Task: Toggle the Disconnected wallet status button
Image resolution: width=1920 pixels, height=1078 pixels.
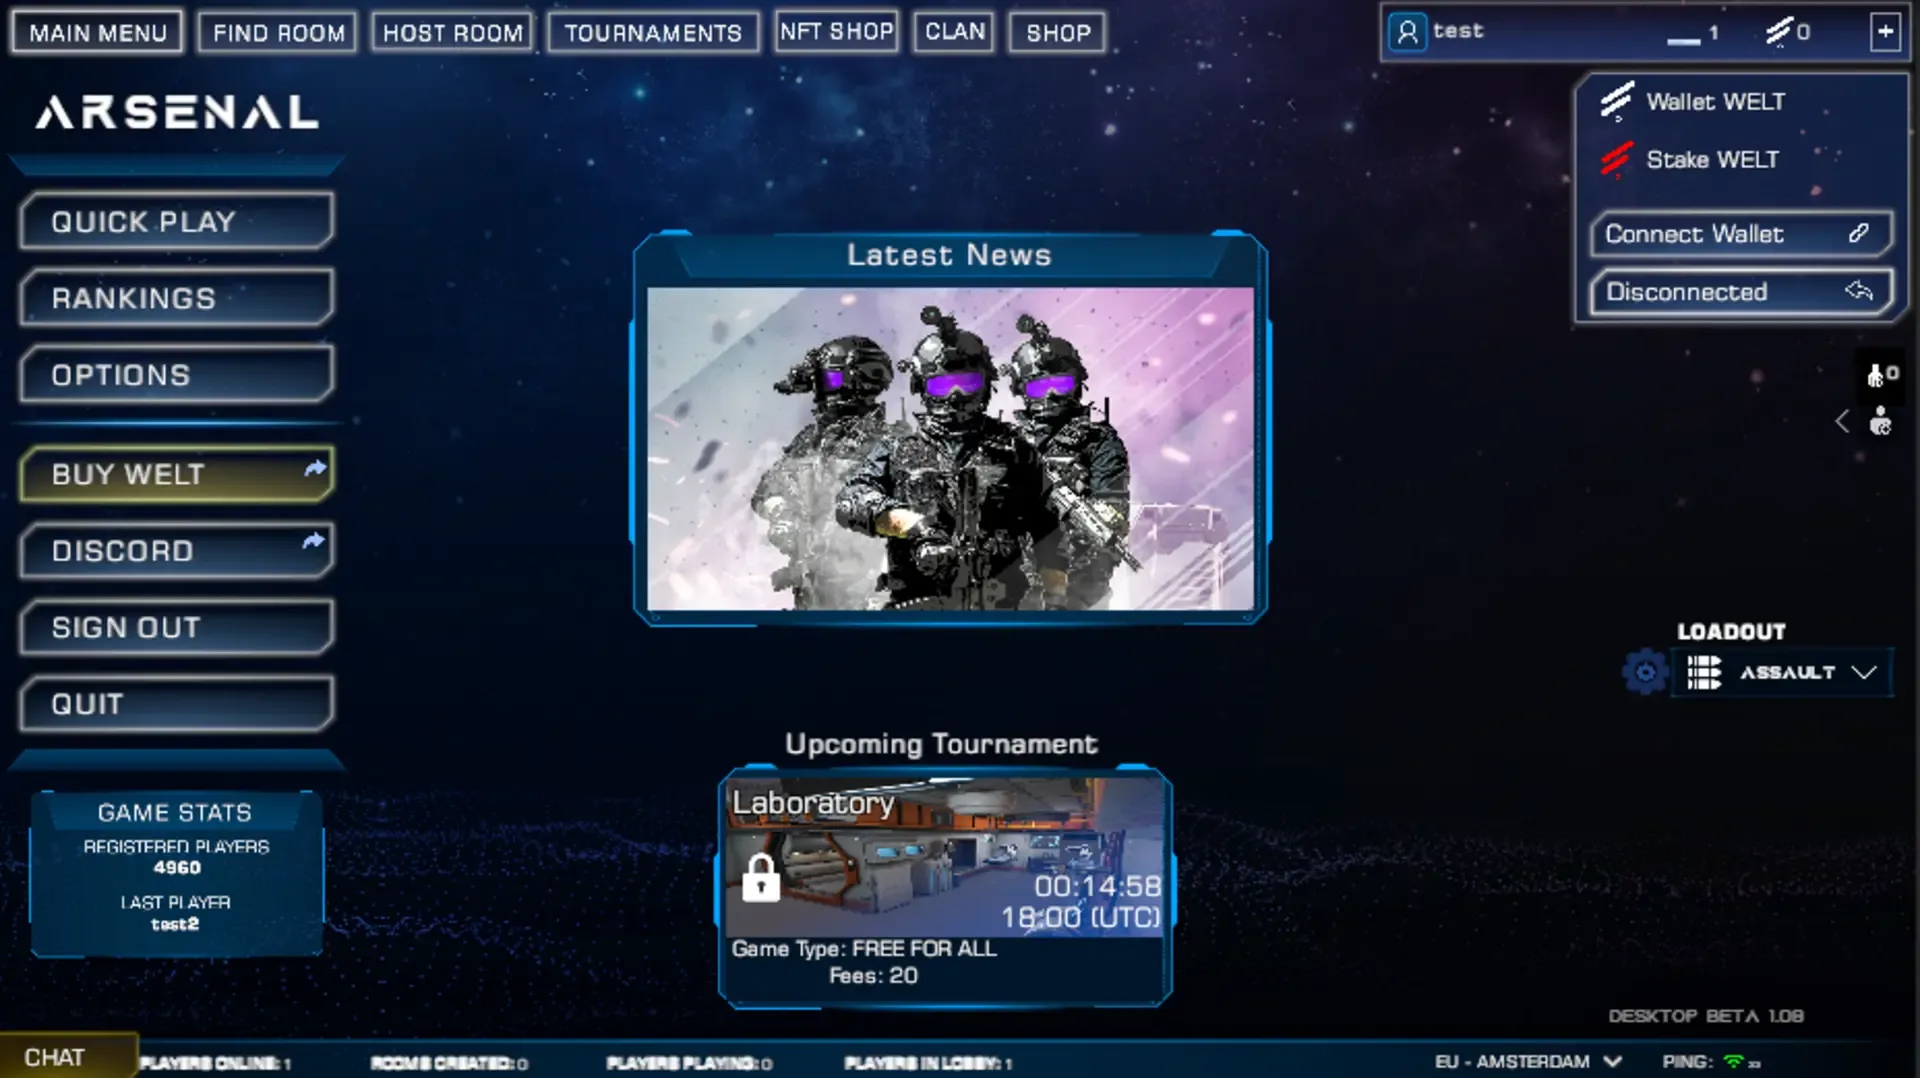Action: pyautogui.click(x=1741, y=292)
